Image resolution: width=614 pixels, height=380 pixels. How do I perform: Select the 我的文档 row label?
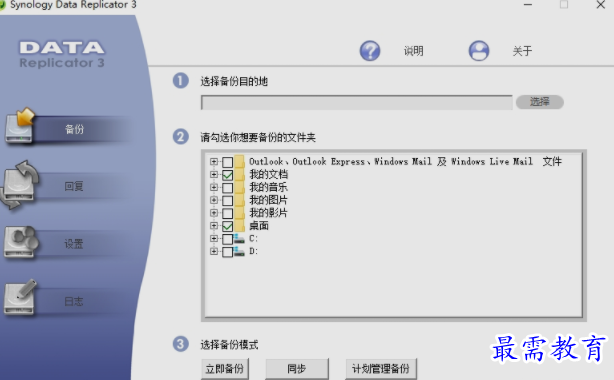coord(269,174)
